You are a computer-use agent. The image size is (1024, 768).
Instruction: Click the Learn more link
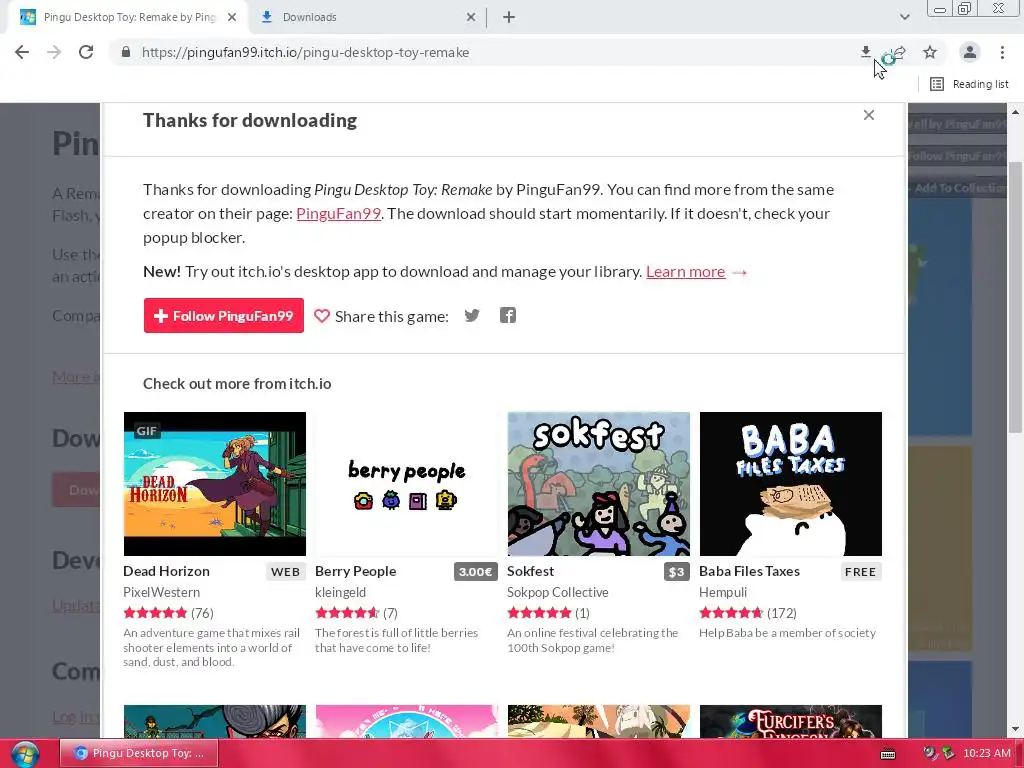(685, 272)
